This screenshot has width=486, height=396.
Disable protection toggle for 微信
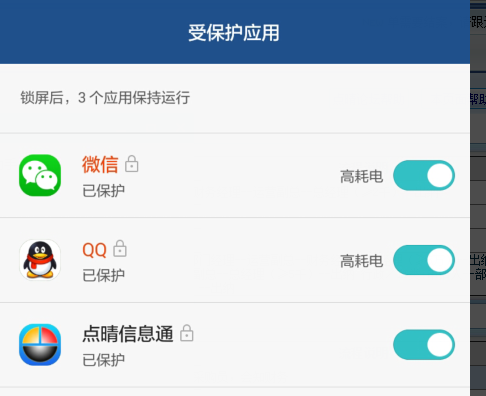(424, 175)
